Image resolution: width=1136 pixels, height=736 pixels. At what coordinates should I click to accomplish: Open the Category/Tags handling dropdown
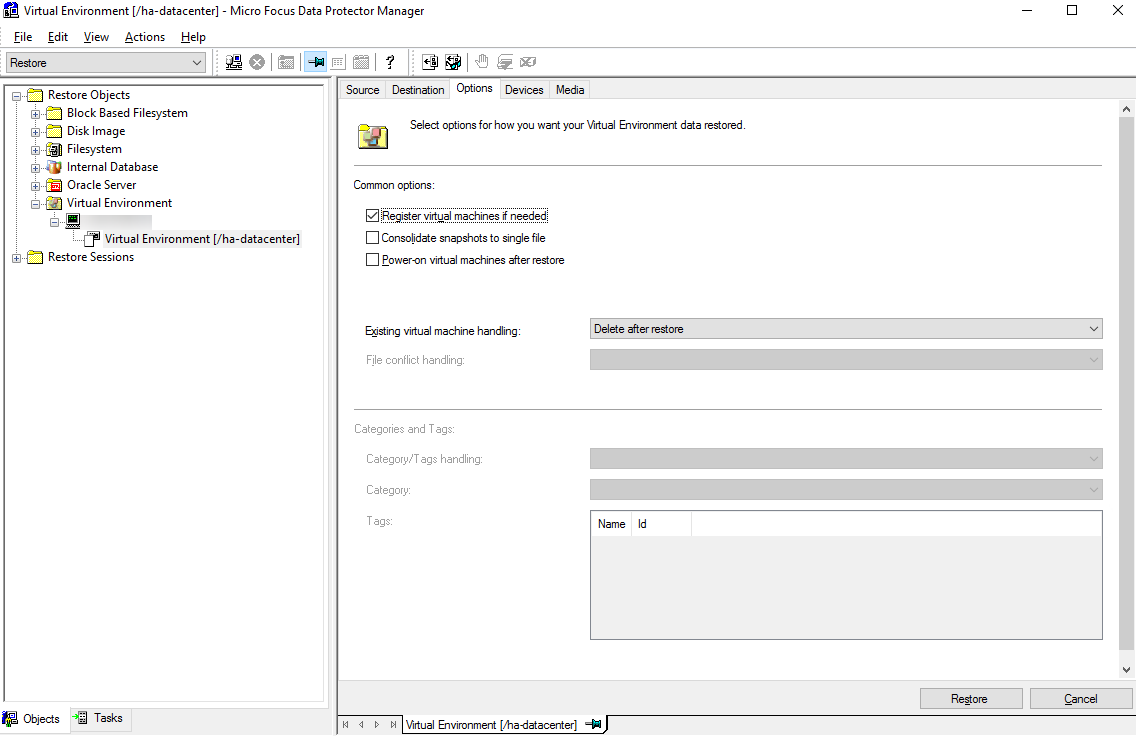846,459
